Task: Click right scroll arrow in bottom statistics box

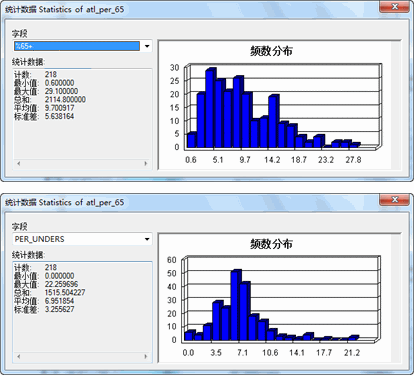Action: [146, 356]
